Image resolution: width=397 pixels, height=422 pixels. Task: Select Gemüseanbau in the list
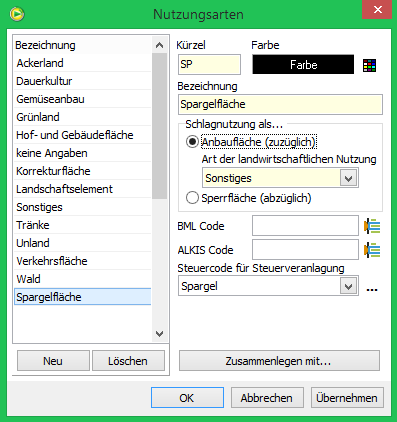(x=82, y=99)
